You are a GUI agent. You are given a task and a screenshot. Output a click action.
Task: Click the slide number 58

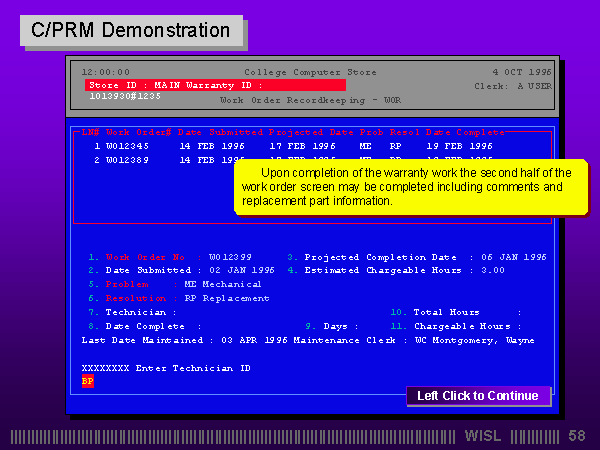coord(577,436)
